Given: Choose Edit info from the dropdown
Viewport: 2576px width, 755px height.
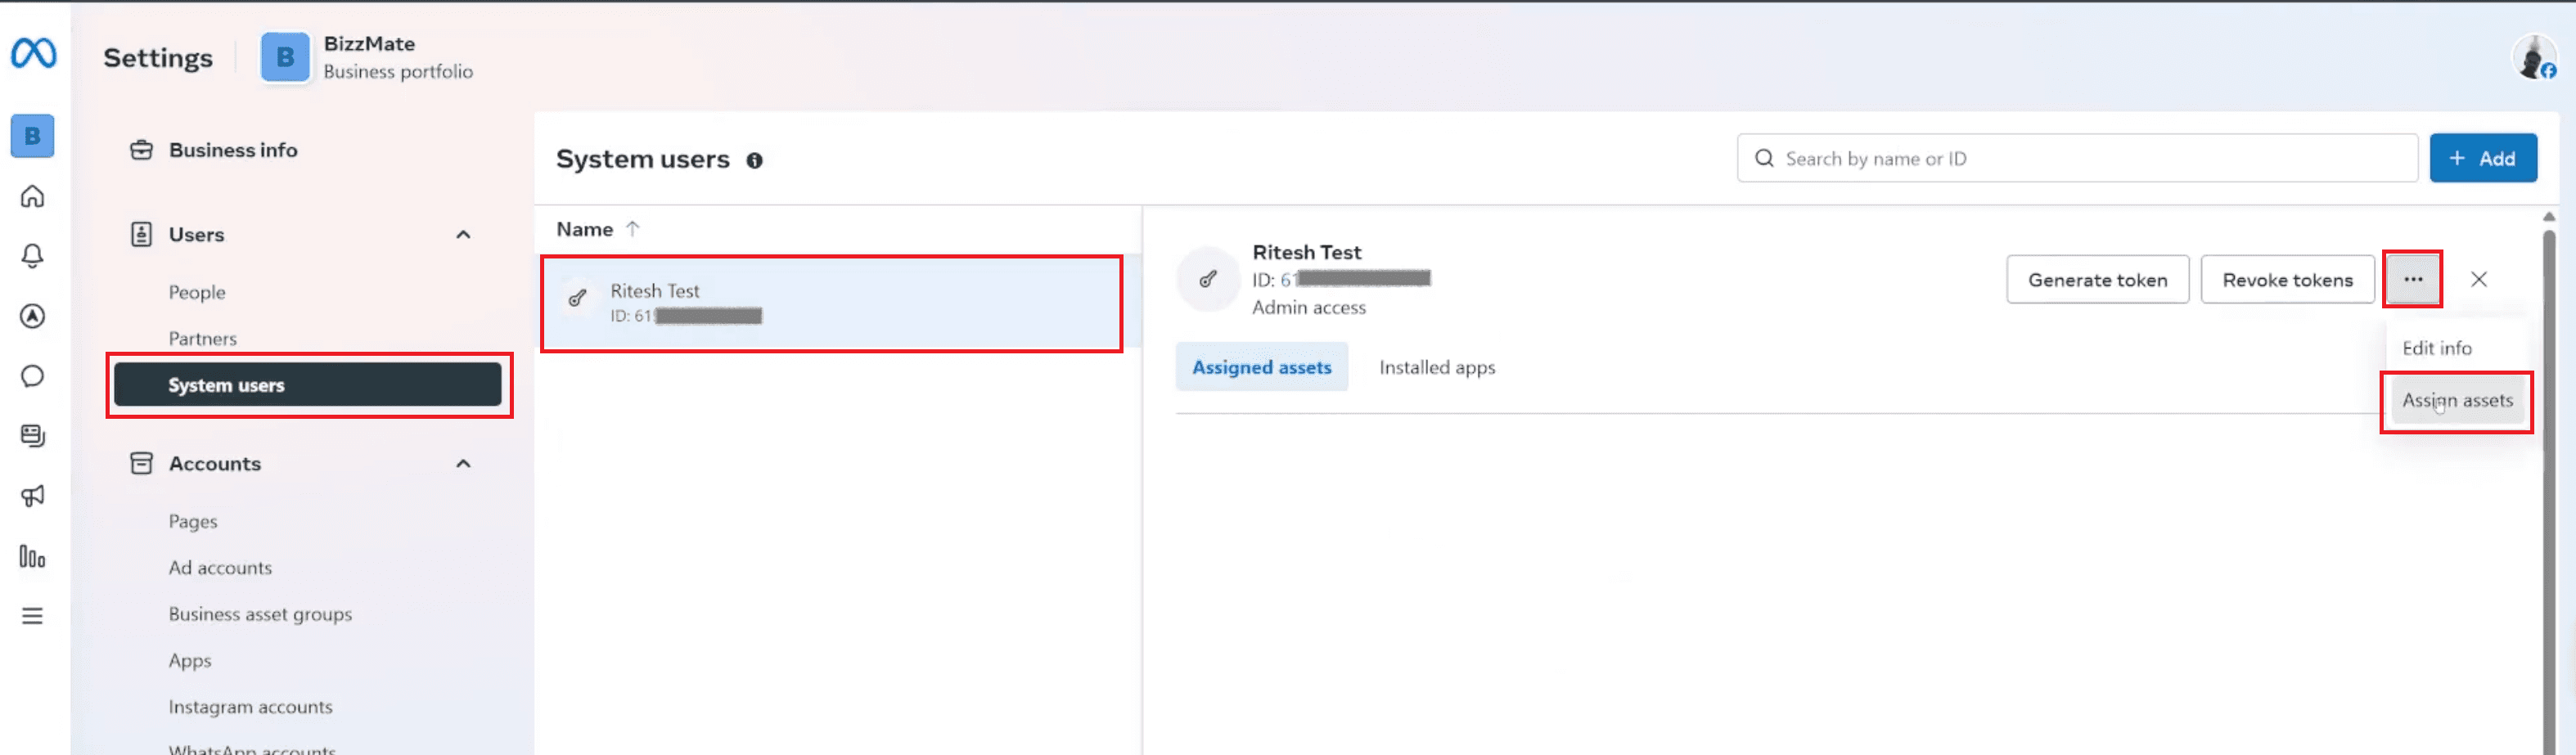Looking at the screenshot, I should click(x=2436, y=348).
